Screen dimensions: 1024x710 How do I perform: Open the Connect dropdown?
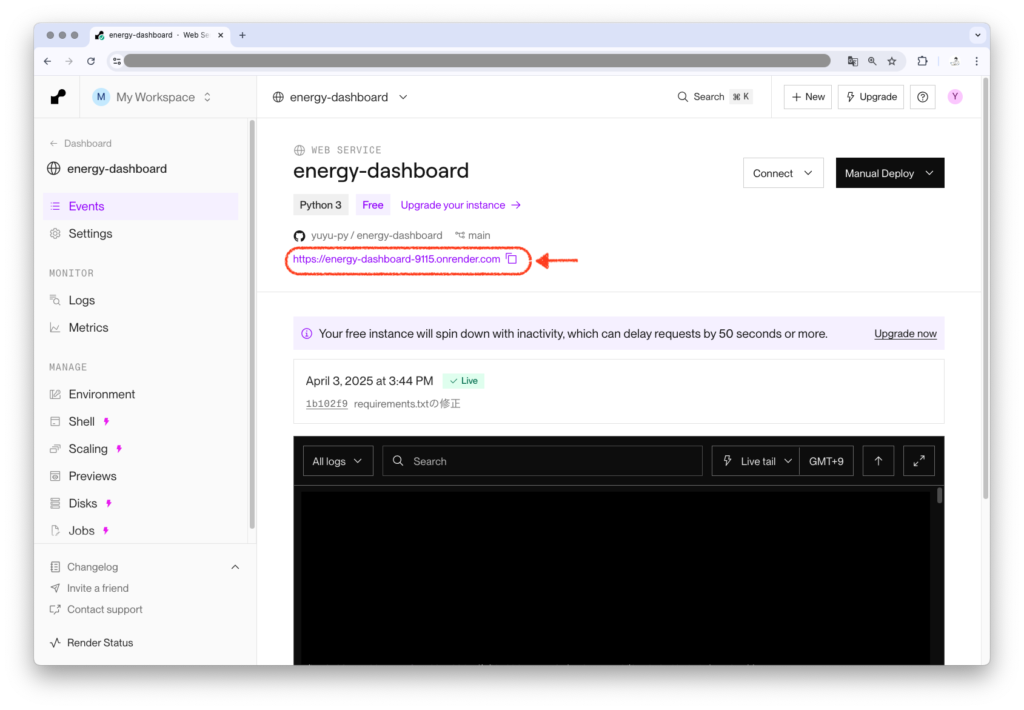(x=783, y=173)
